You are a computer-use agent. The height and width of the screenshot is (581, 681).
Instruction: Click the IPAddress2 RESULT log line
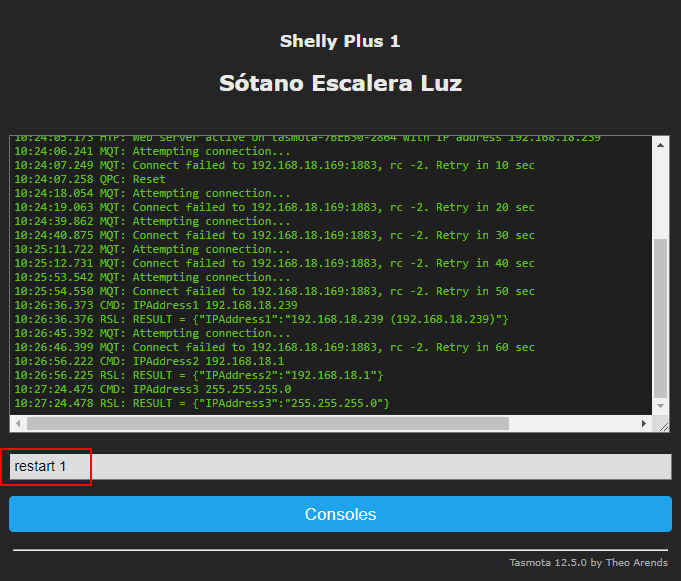coord(198,375)
